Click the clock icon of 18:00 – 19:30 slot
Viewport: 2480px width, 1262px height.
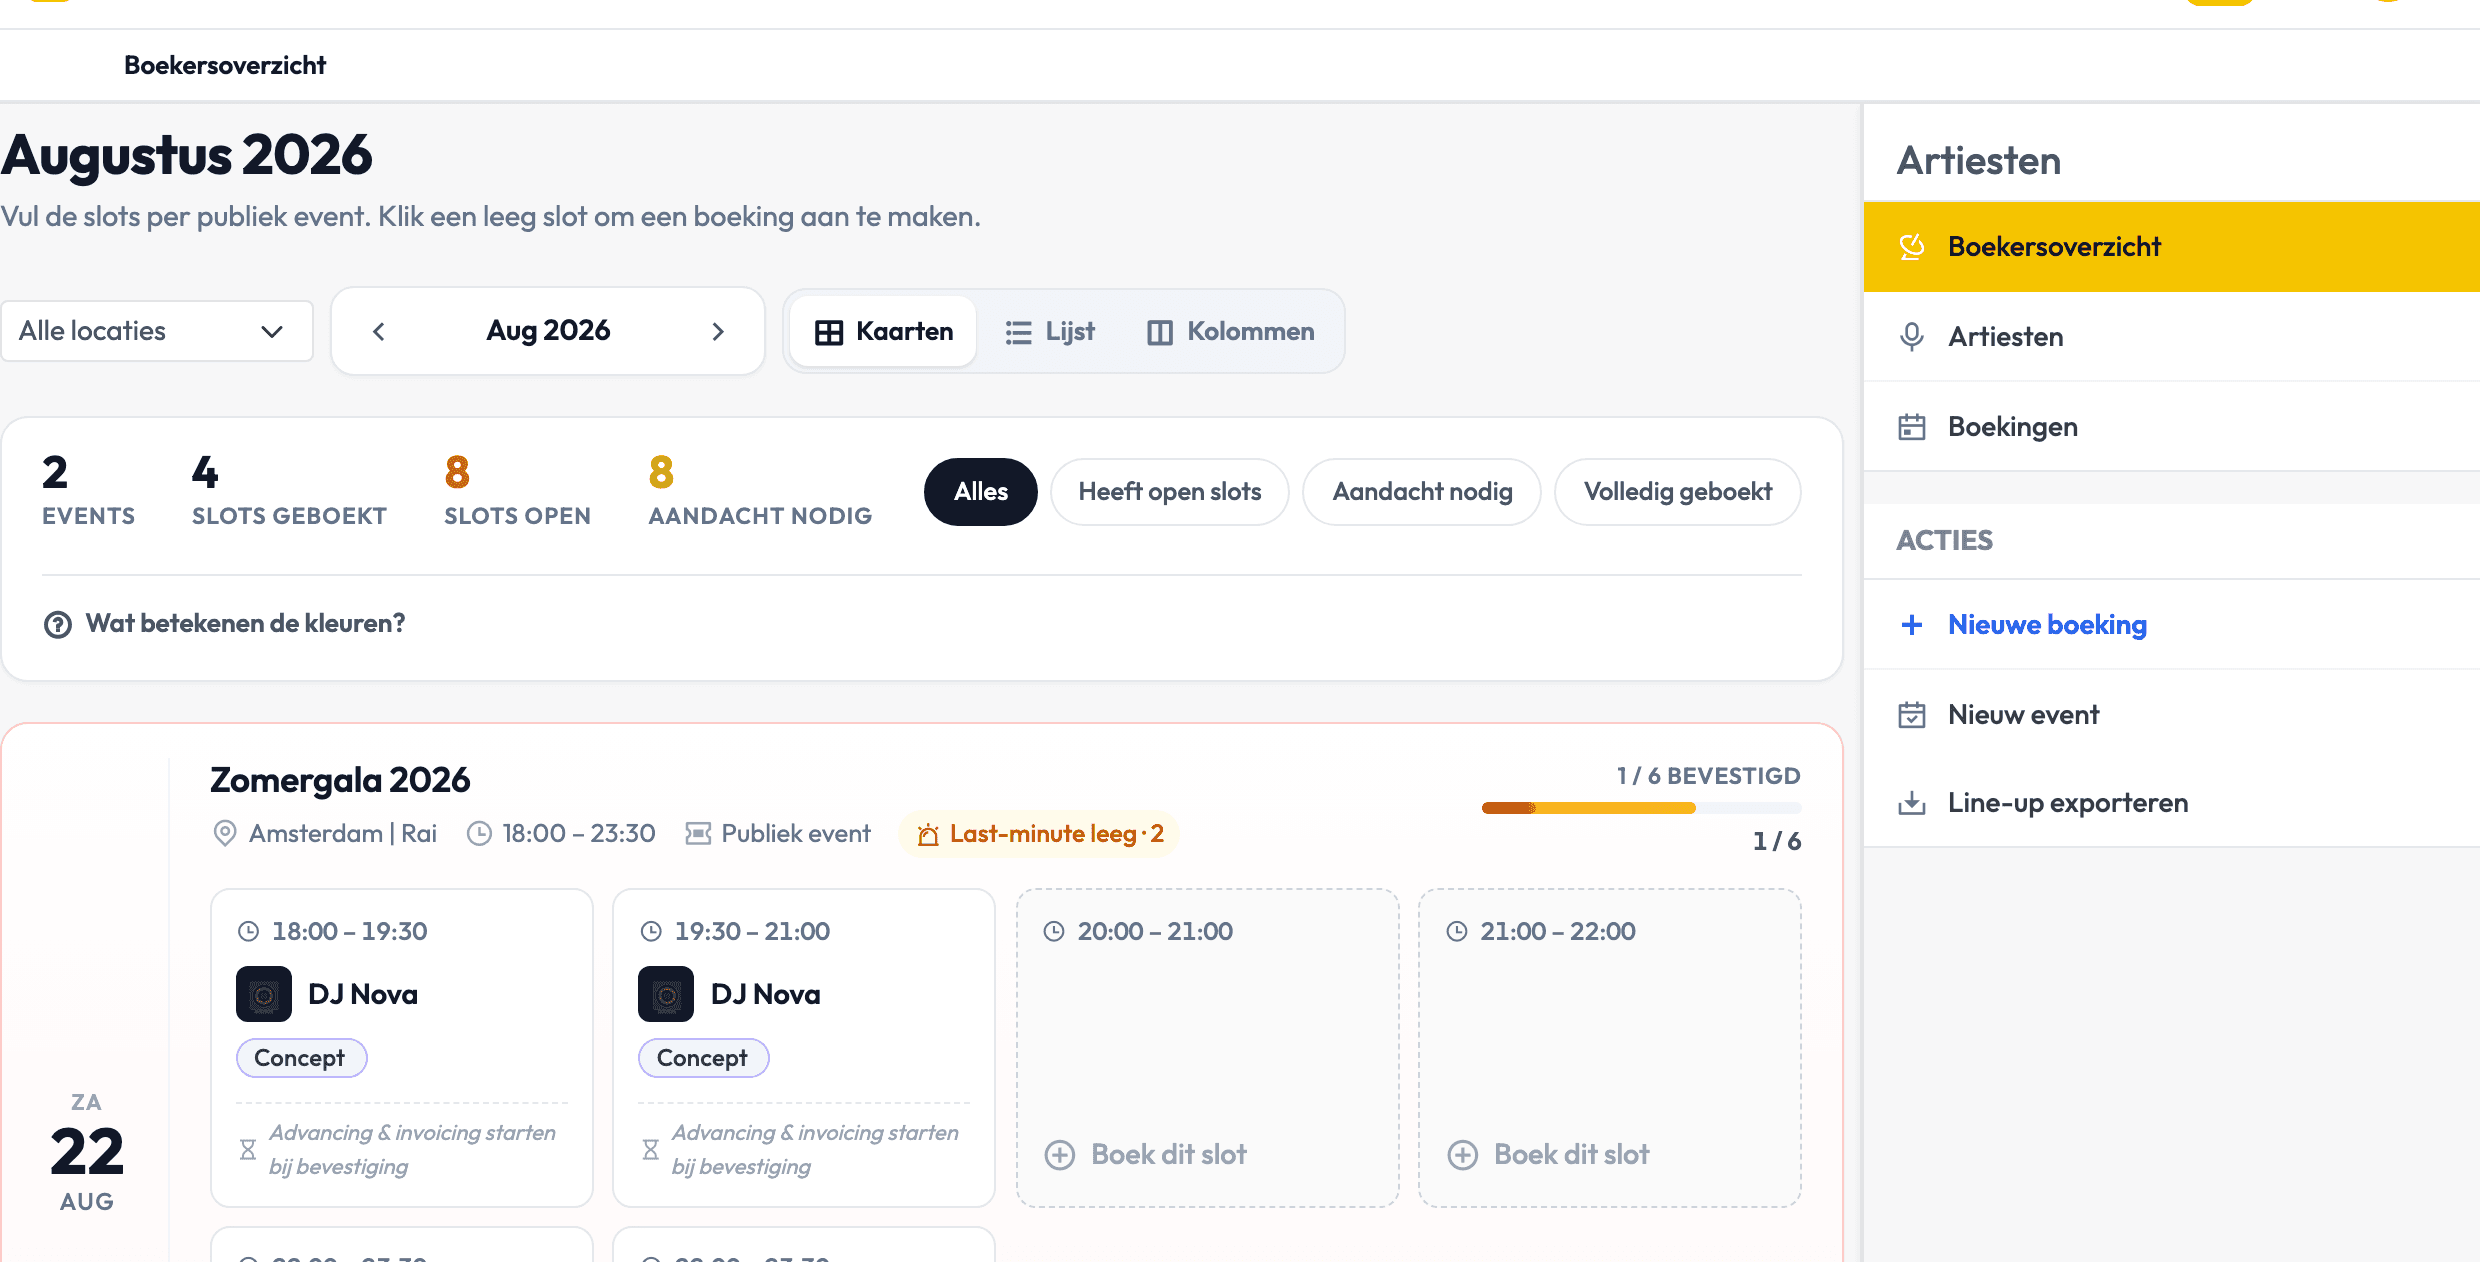click(248, 931)
